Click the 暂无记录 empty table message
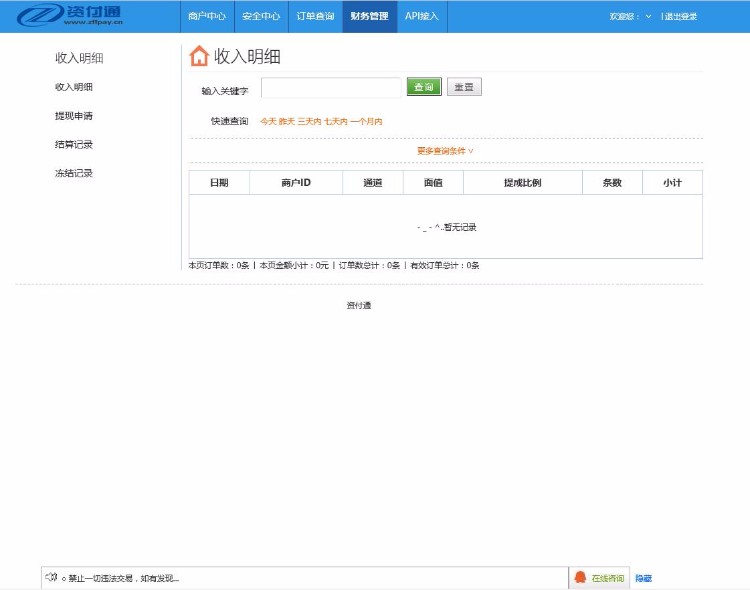750x590 pixels. pyautogui.click(x=447, y=227)
